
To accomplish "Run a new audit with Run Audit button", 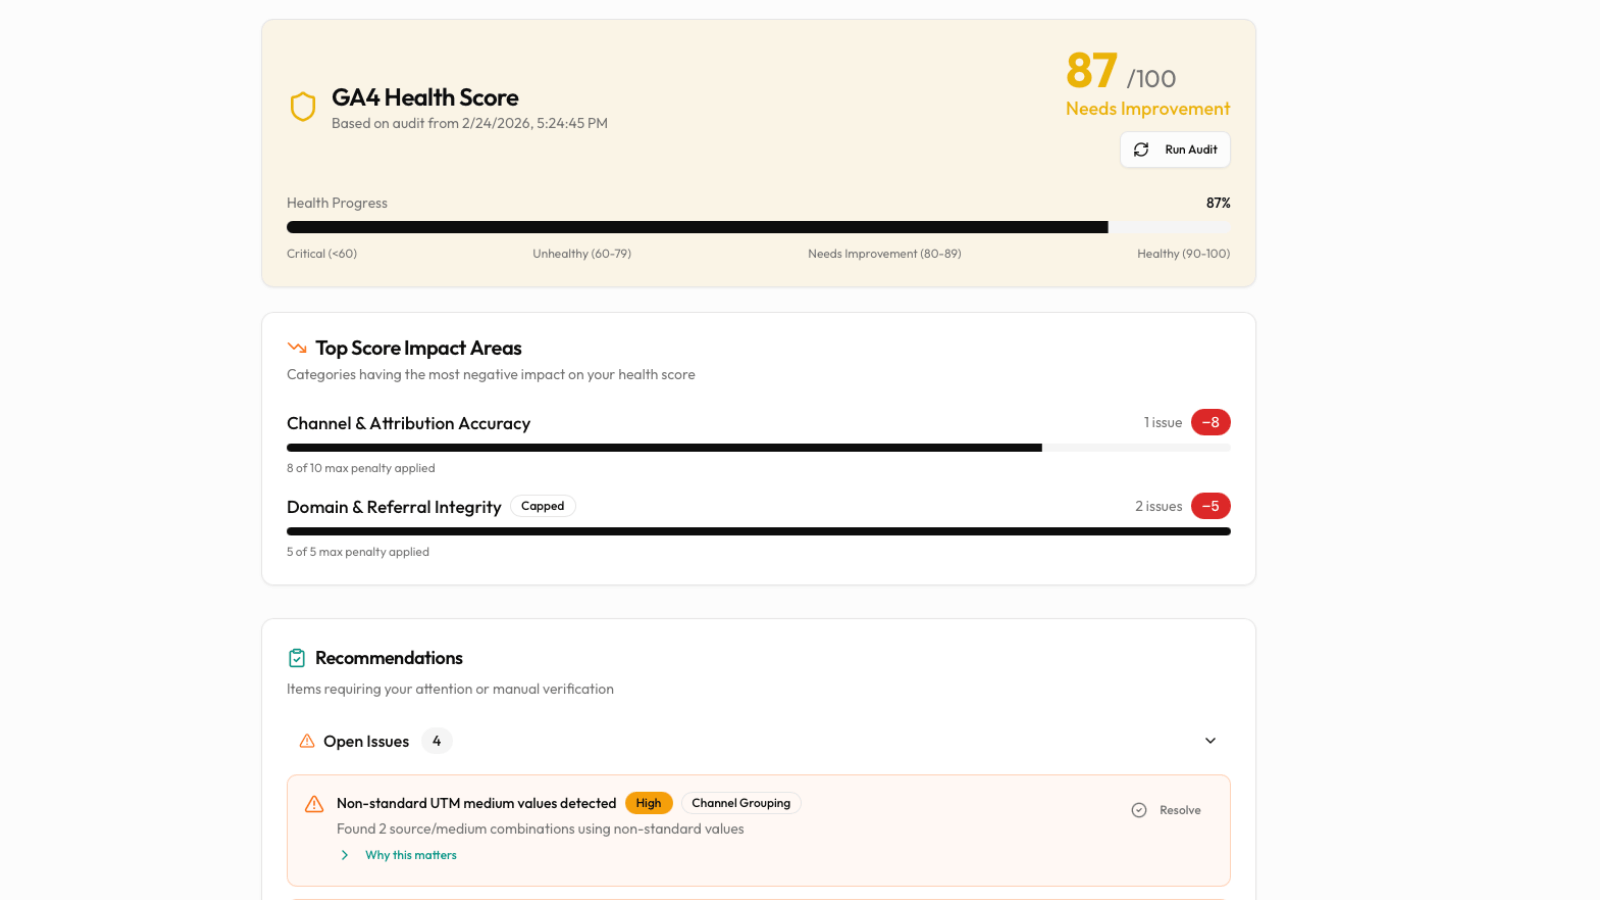I will 1175,150.
